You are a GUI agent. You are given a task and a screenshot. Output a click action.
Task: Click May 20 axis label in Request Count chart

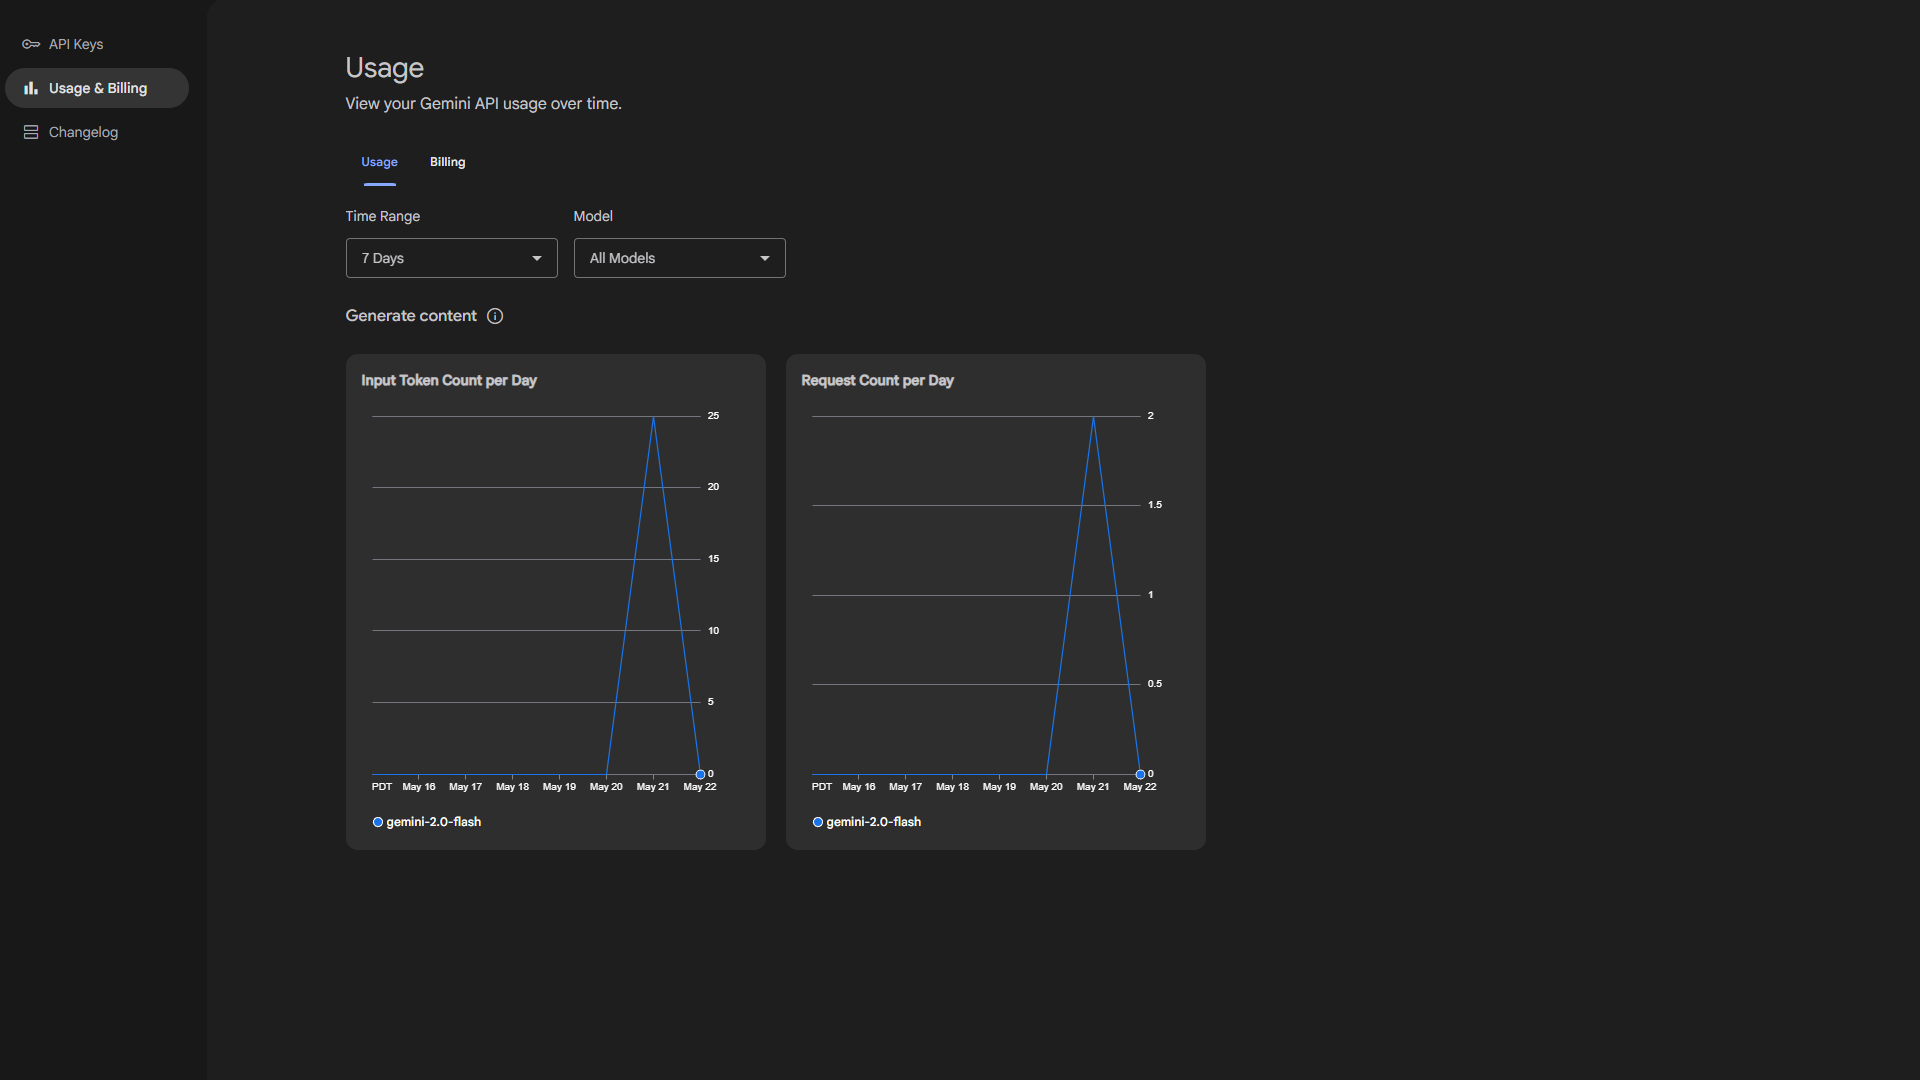coord(1046,787)
